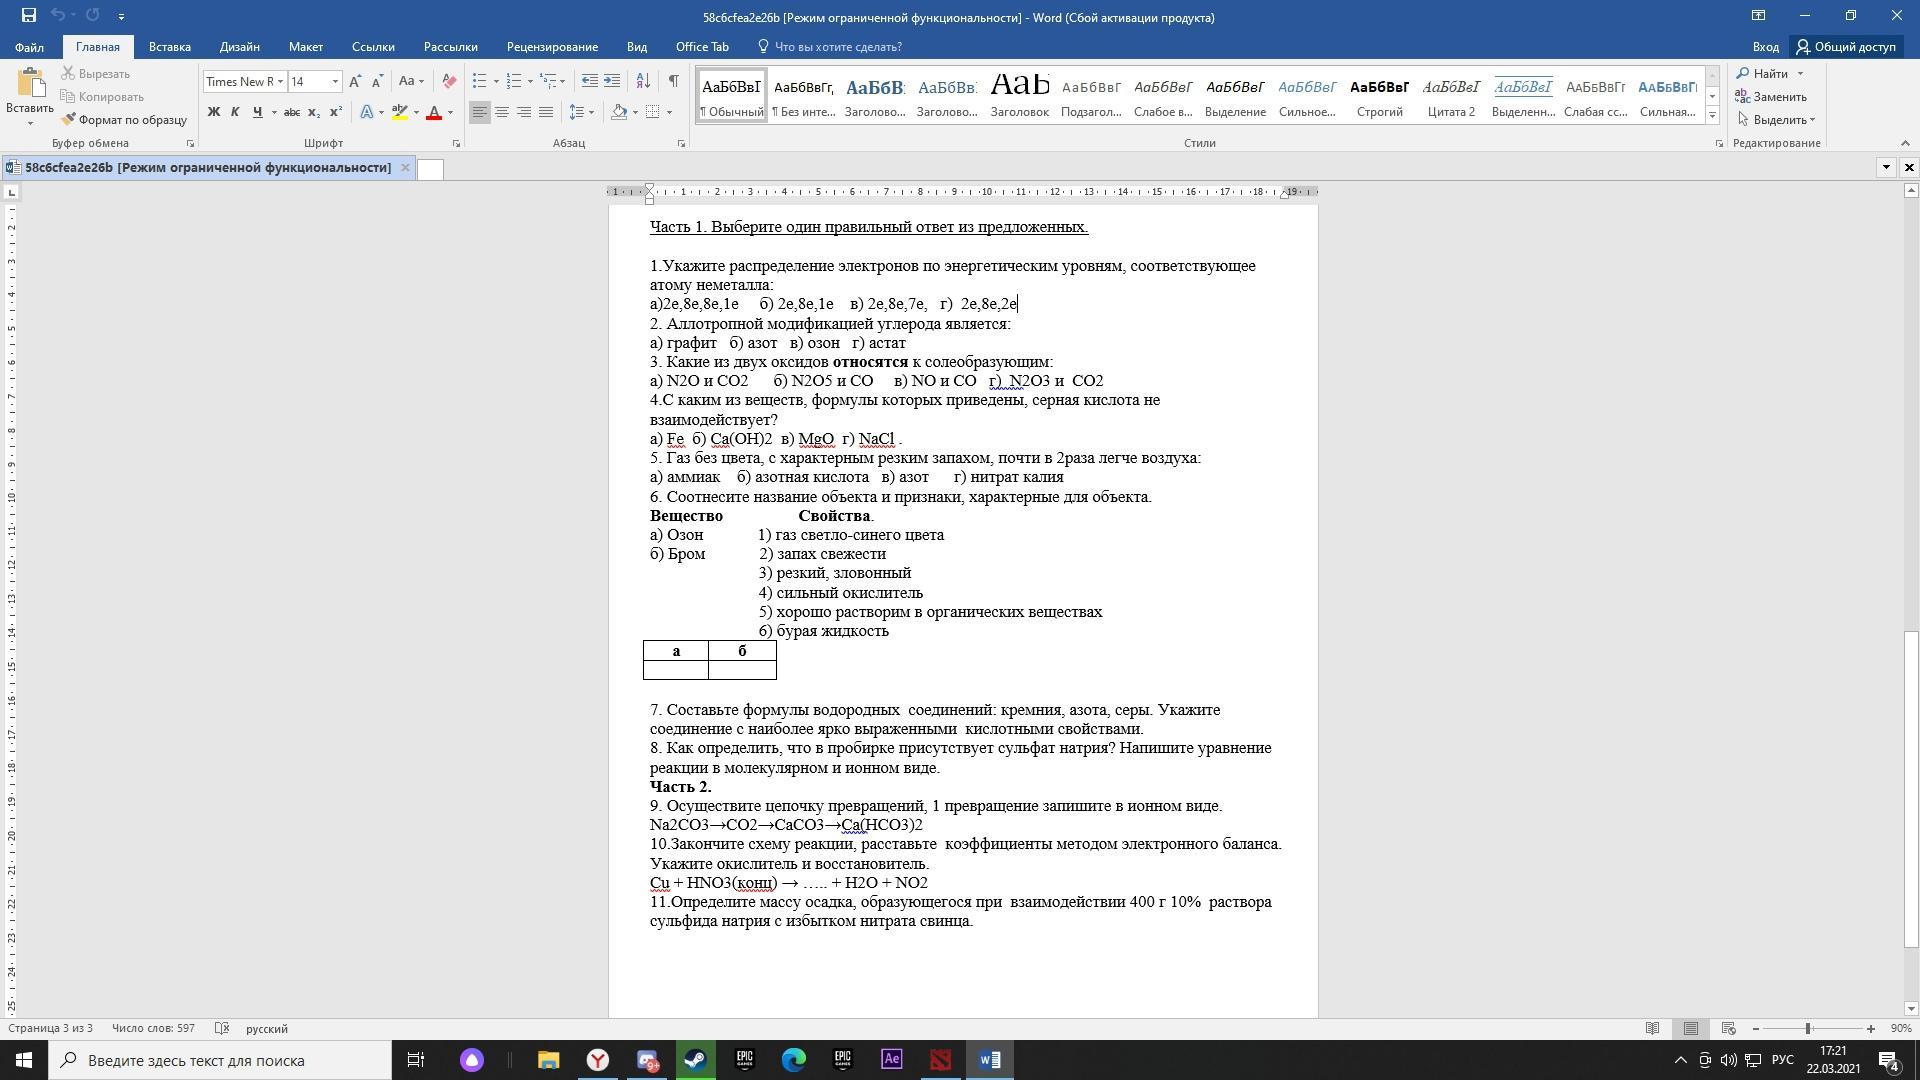Click the show paragraph marks icon
Viewport: 1920px width, 1080px height.
pos(673,81)
